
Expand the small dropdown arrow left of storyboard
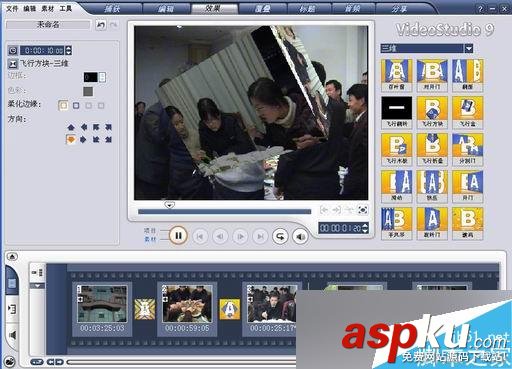coord(37,286)
